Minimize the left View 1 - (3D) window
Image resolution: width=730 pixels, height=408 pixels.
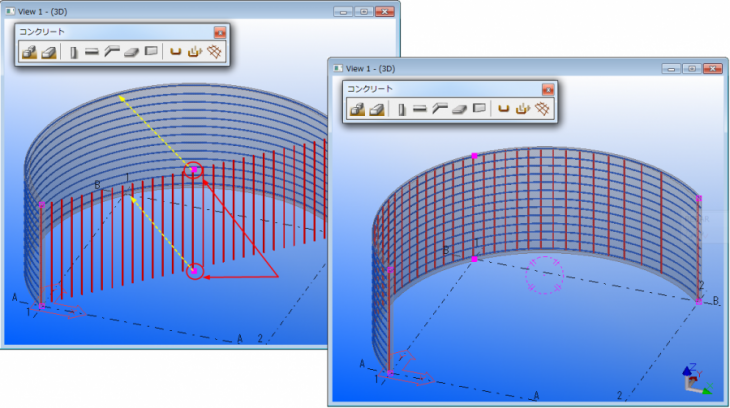coord(343,11)
